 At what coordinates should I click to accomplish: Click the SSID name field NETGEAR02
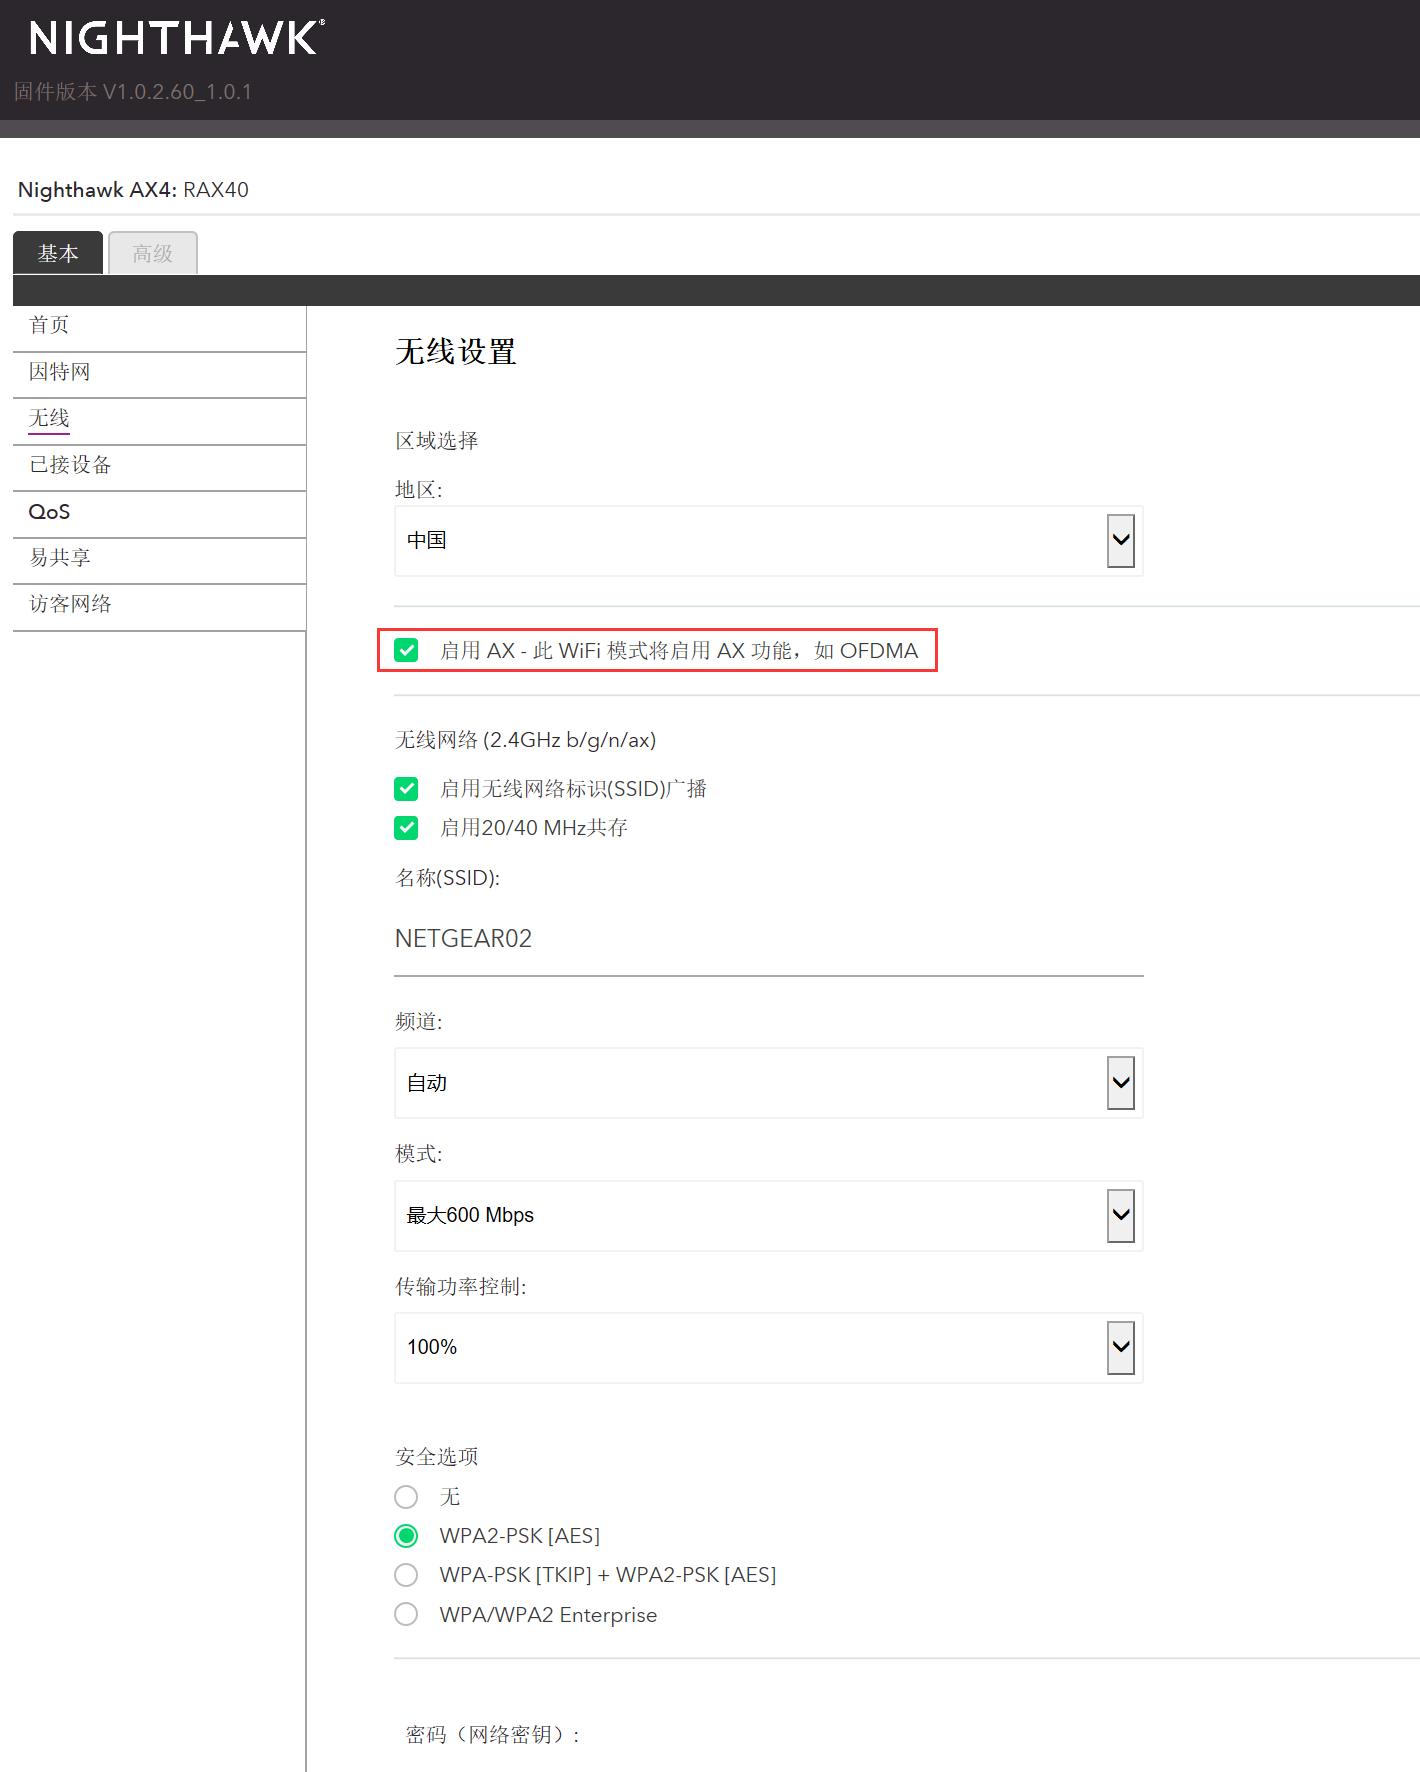pyautogui.click(x=768, y=940)
